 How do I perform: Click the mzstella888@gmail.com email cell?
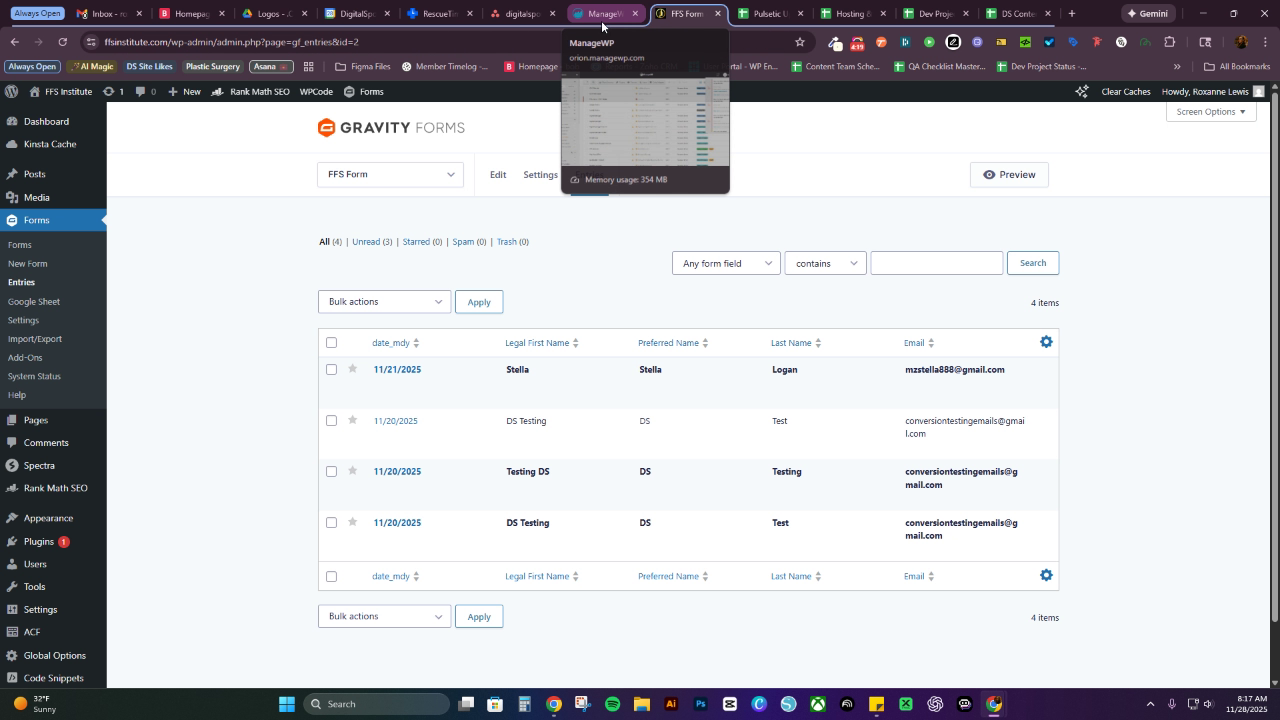(955, 369)
